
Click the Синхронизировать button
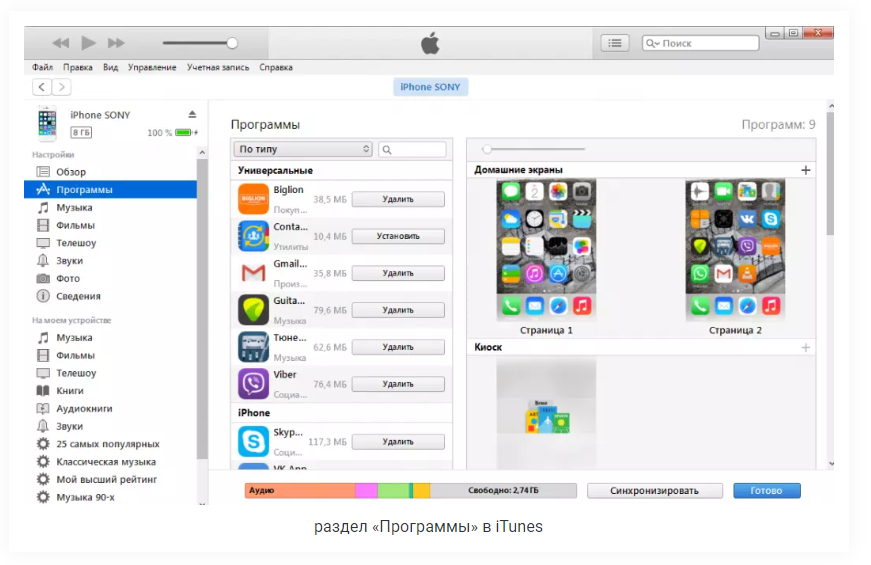(655, 491)
